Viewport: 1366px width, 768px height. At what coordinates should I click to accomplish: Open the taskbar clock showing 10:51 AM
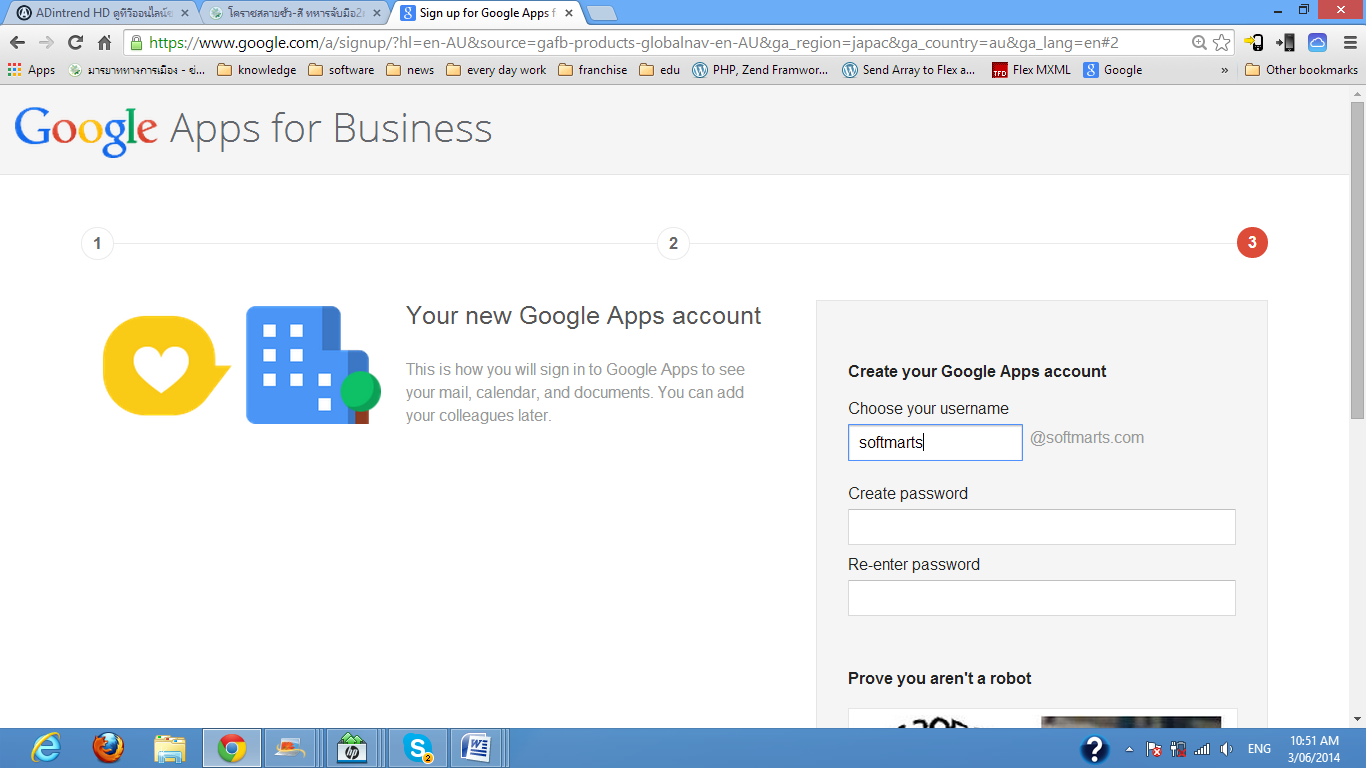pos(1314,749)
